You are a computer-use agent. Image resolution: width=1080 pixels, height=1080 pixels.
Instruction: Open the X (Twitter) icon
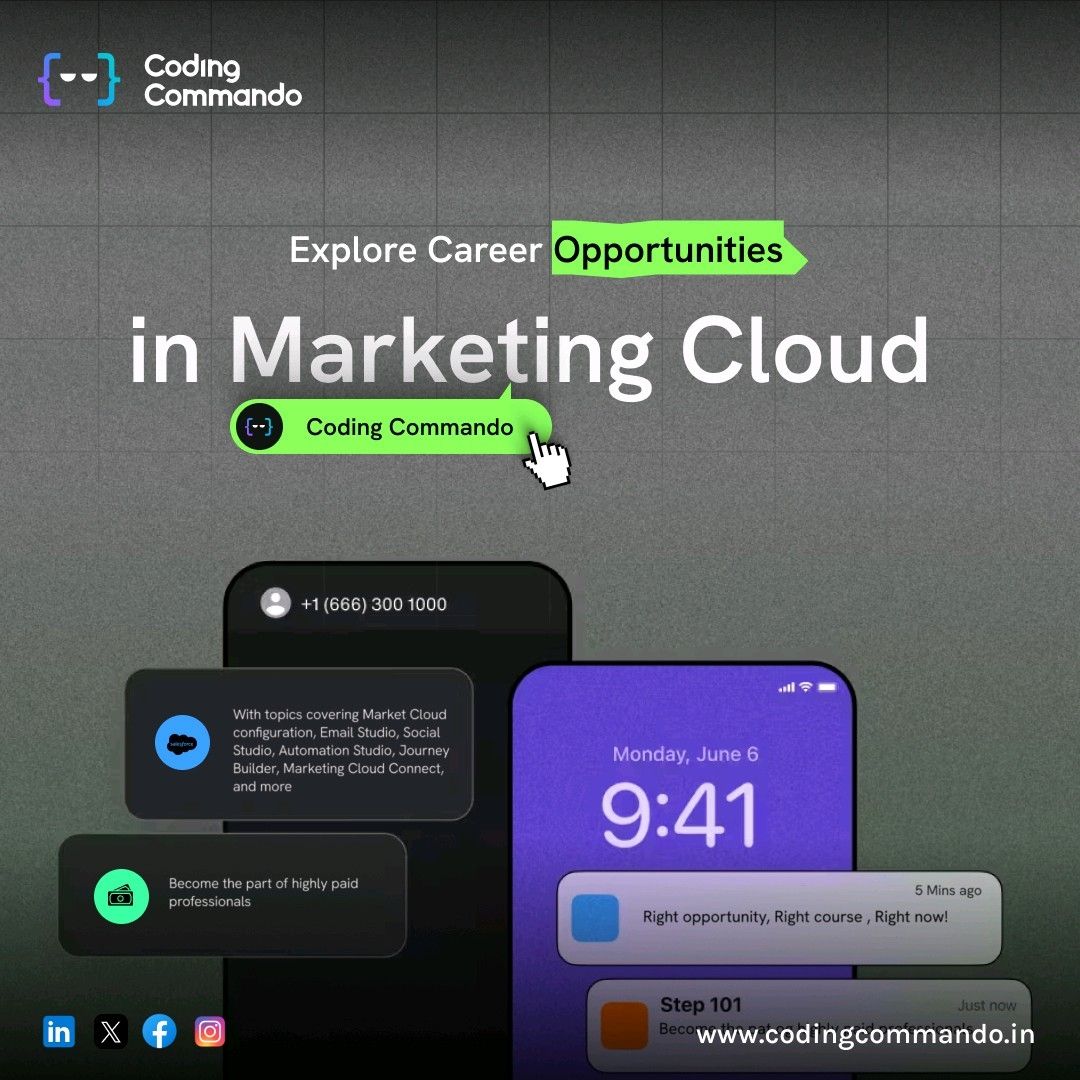coord(110,1031)
